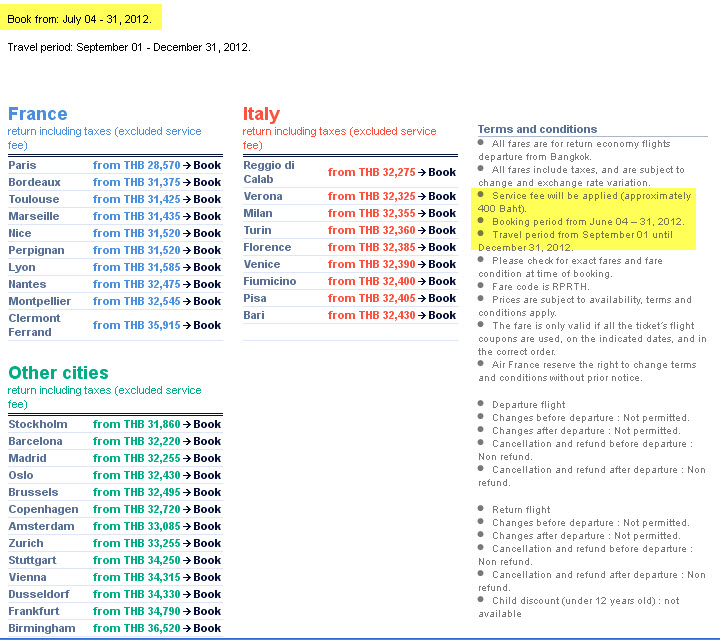Click the 'Return flight' bullet text
Image resolution: width=720 pixels, height=640 pixels.
[521, 510]
